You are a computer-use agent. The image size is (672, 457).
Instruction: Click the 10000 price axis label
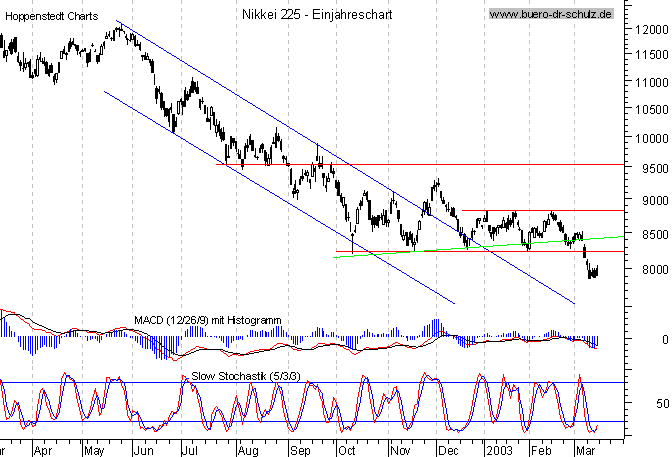point(652,139)
